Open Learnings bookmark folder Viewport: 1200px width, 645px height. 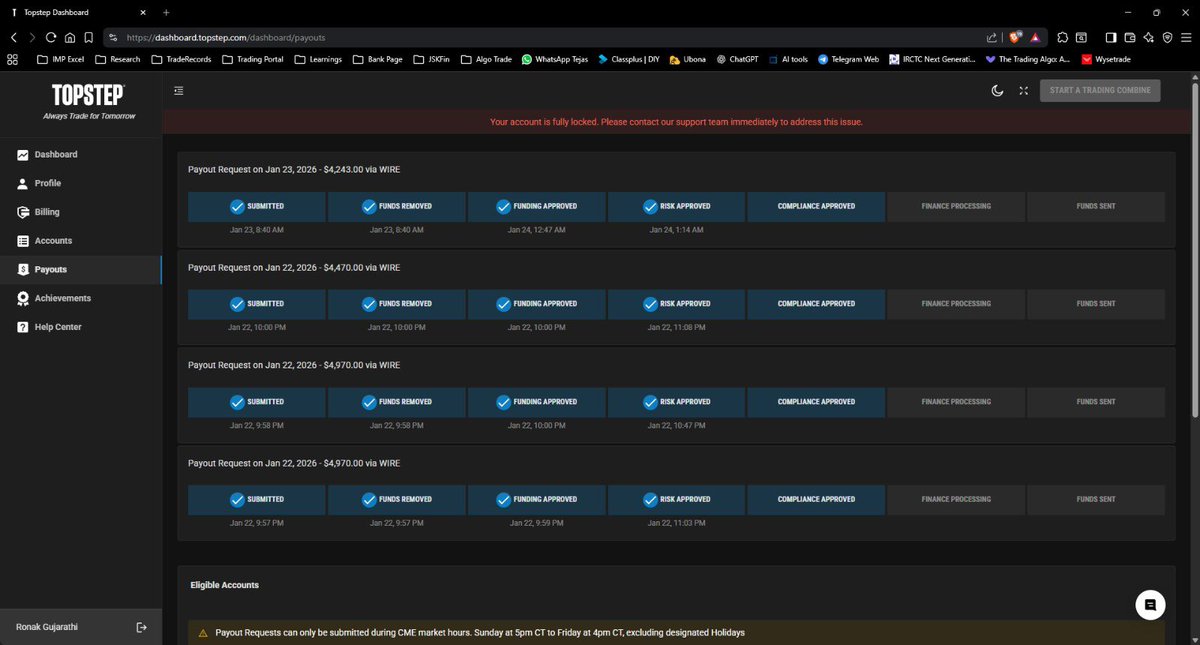pos(318,59)
